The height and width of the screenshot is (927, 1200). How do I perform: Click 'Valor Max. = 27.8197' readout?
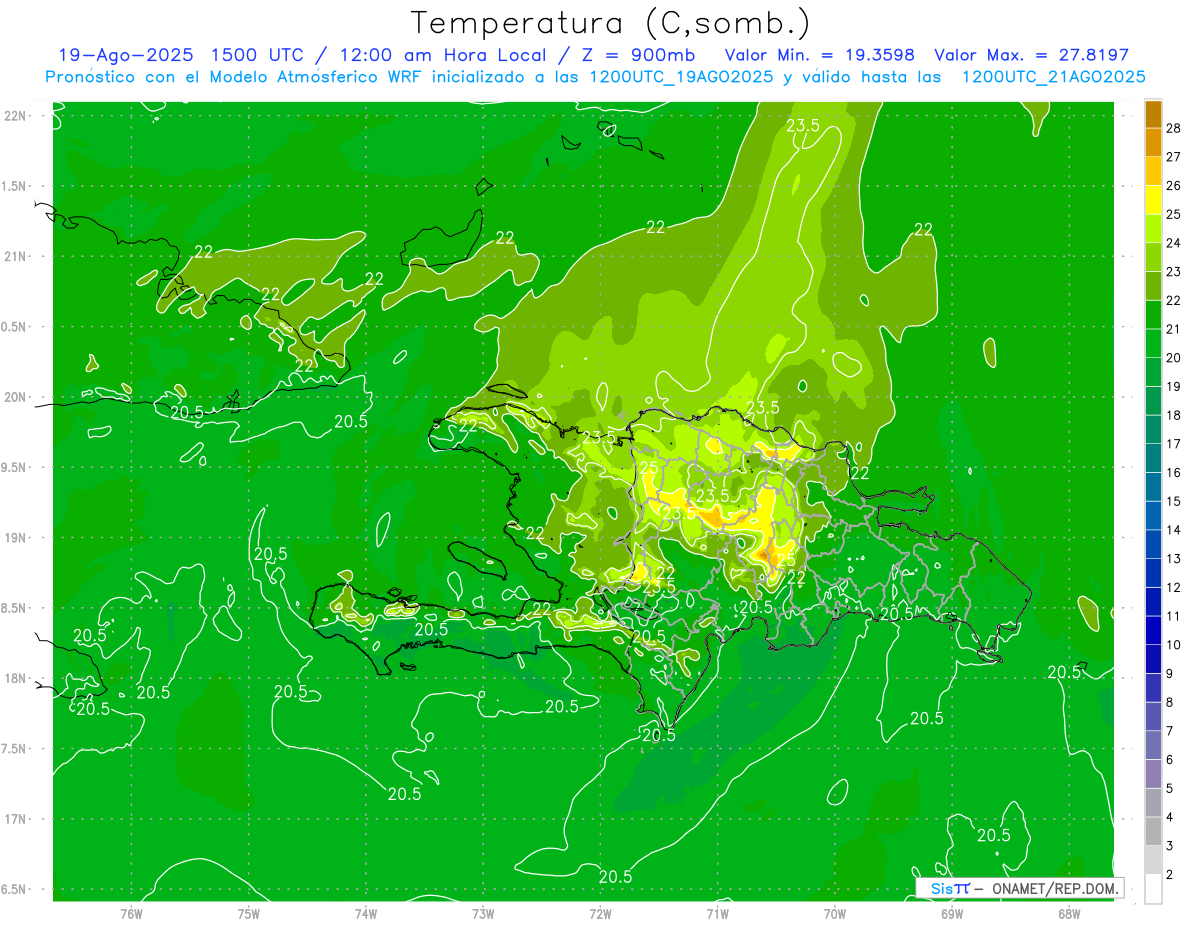coord(1031,56)
